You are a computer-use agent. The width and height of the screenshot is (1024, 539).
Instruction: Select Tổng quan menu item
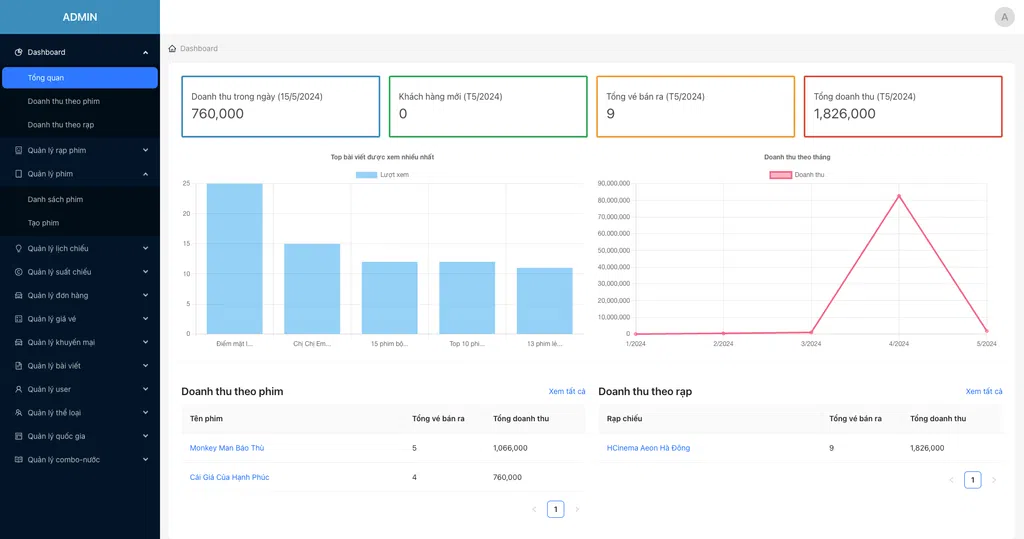coord(80,78)
